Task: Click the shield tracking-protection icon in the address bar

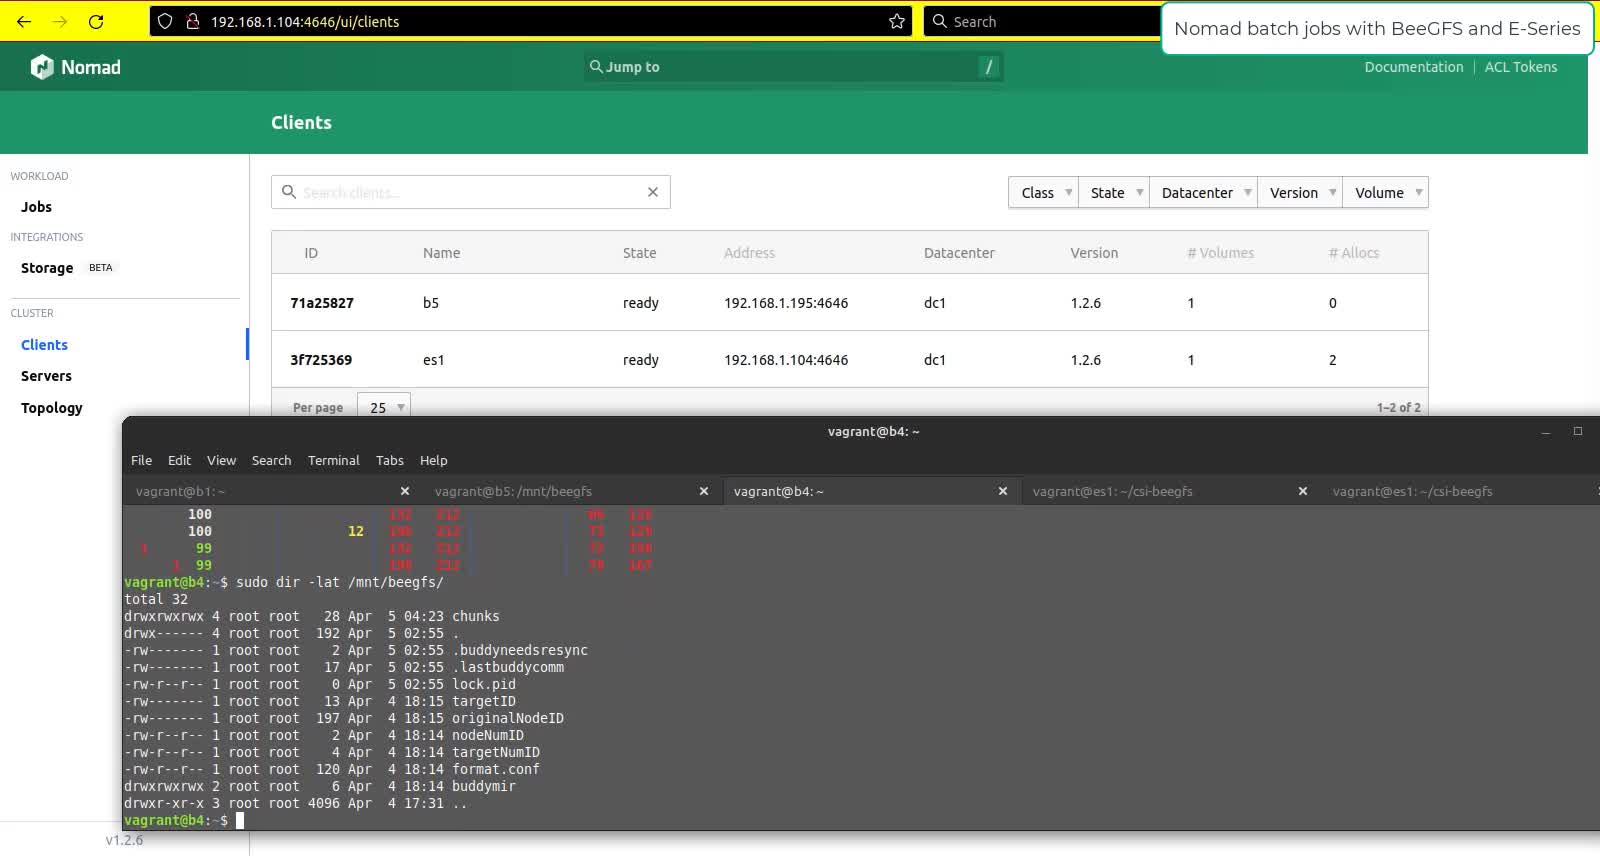Action: coord(166,21)
